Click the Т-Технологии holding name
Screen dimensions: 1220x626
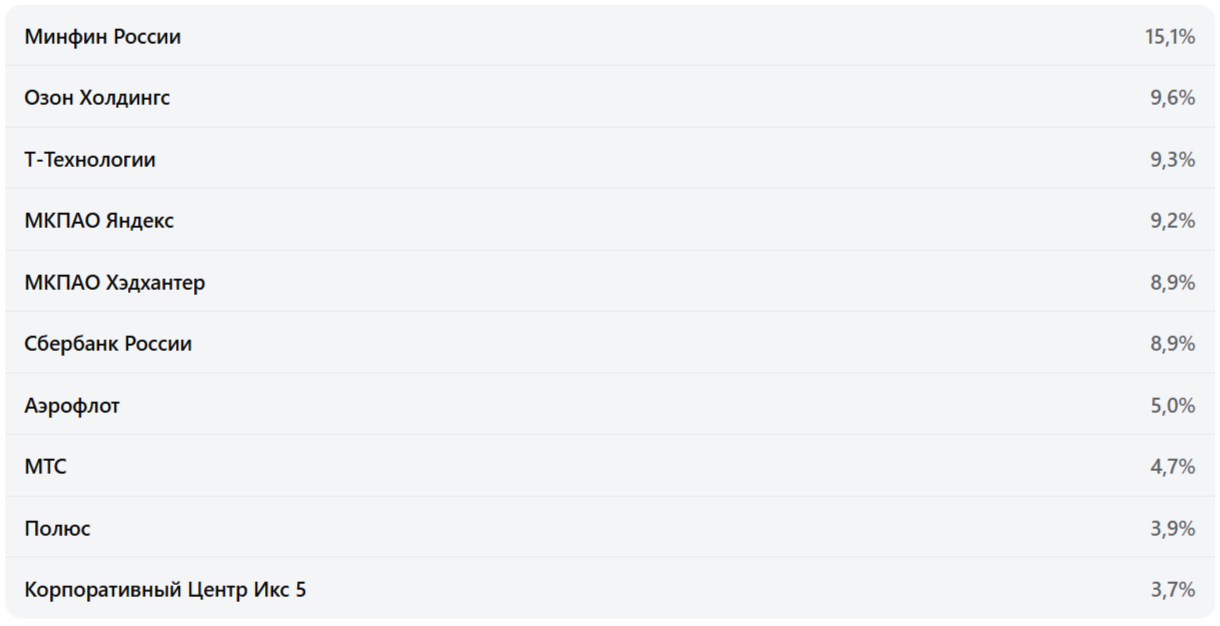[90, 160]
